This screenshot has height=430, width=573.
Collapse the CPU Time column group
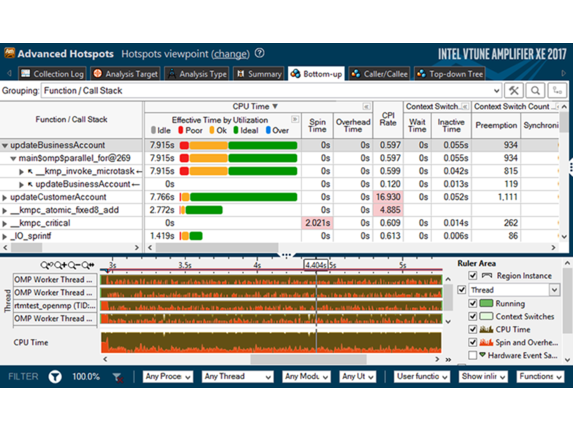[366, 107]
